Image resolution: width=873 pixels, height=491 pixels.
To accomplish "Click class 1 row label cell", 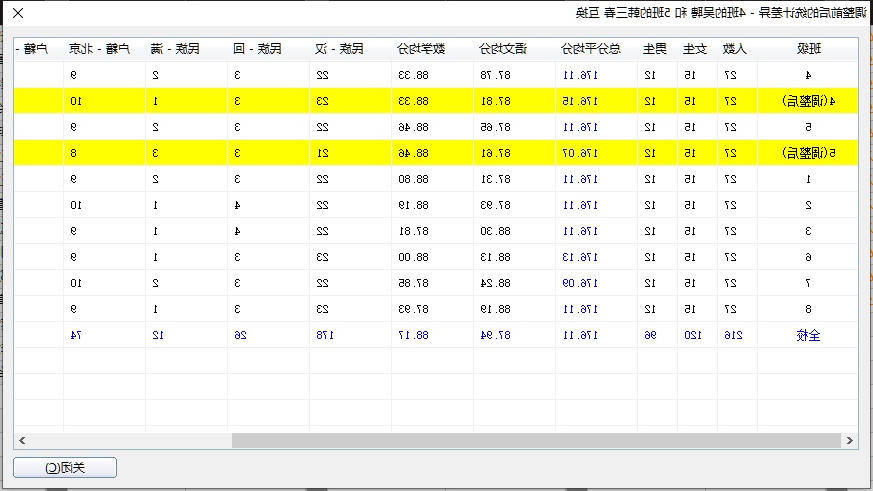I will point(808,179).
